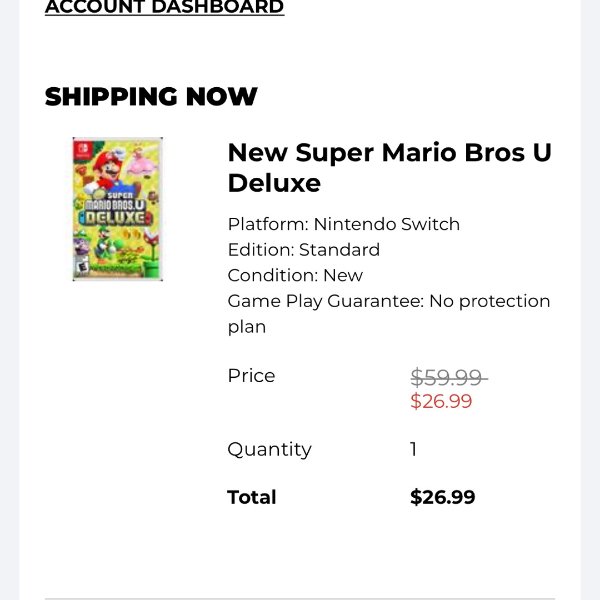Click the red $26.99 sale price

[441, 401]
